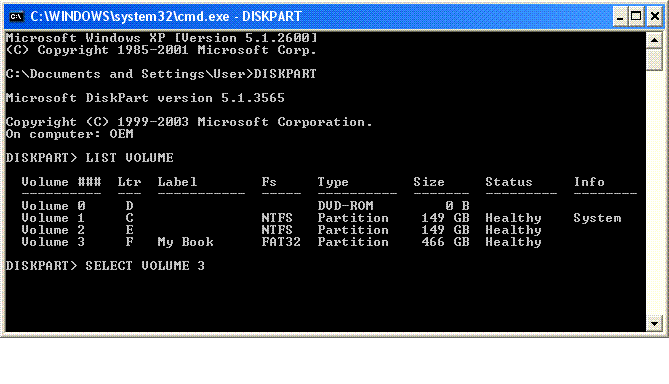
Task: Click the 'C:\Documents and Settings\User>DISKPART' line
Action: pos(161,74)
